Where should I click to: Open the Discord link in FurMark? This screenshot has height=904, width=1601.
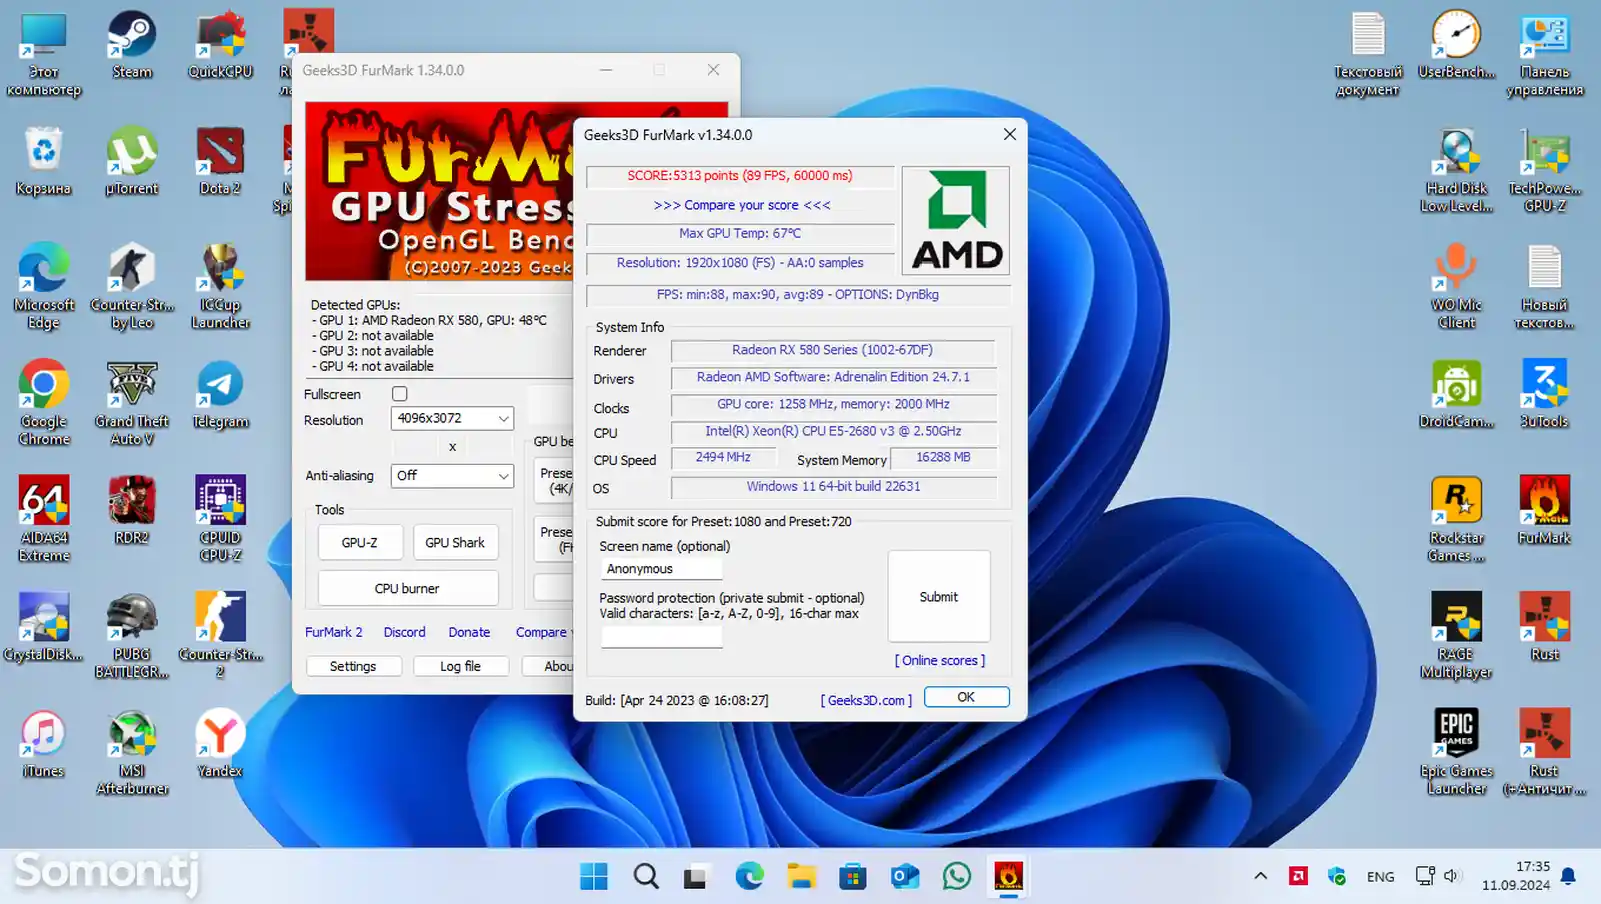coord(404,632)
